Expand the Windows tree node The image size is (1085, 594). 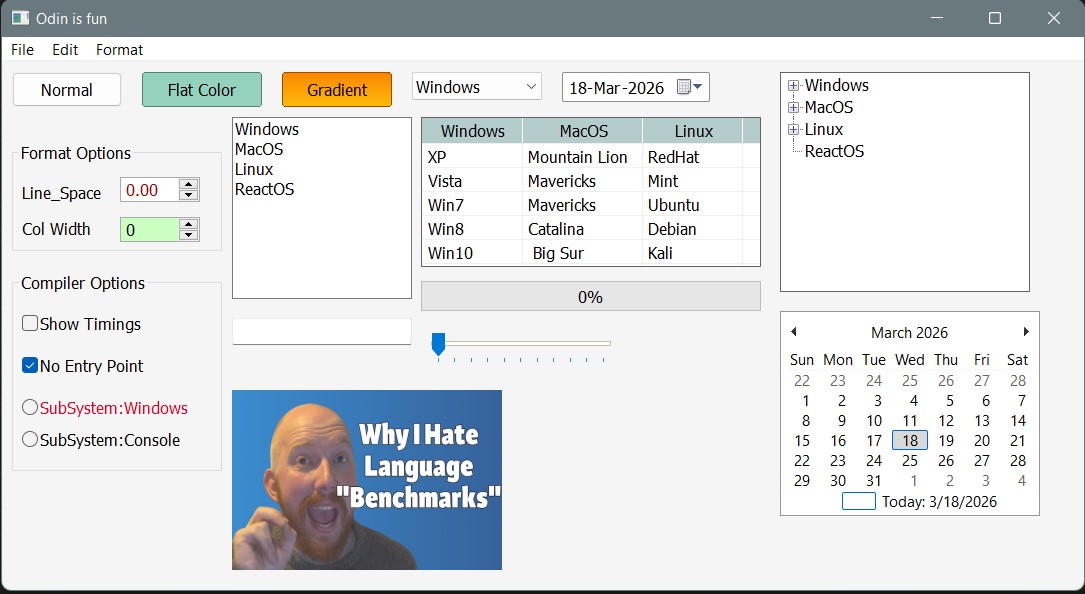[x=794, y=86]
